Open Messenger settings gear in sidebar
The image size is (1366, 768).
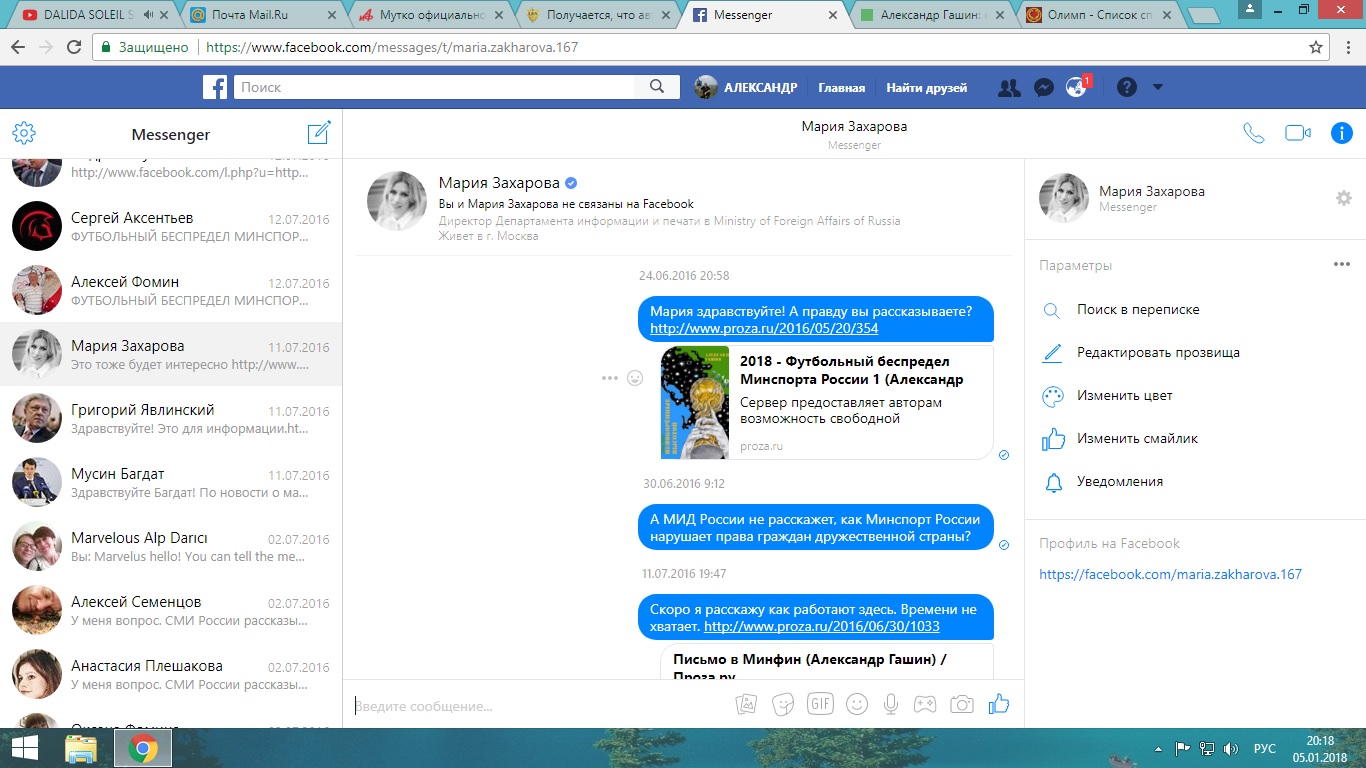(24, 134)
